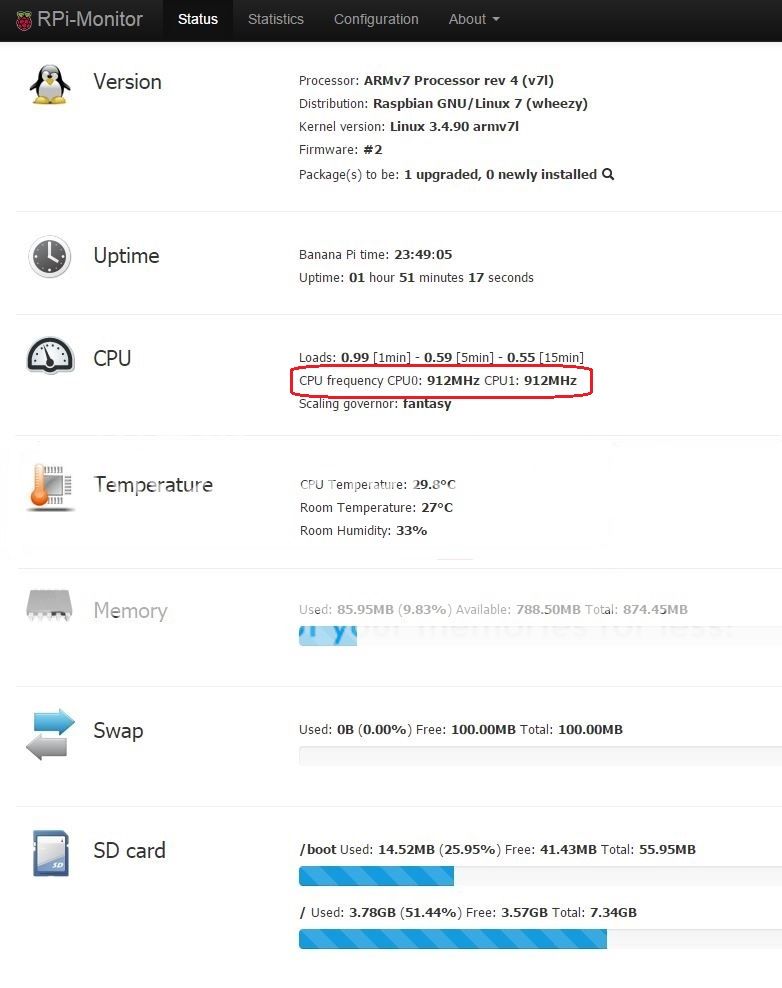782x988 pixels.
Task: Click the circled CPU frequency line
Action: [x=438, y=381]
